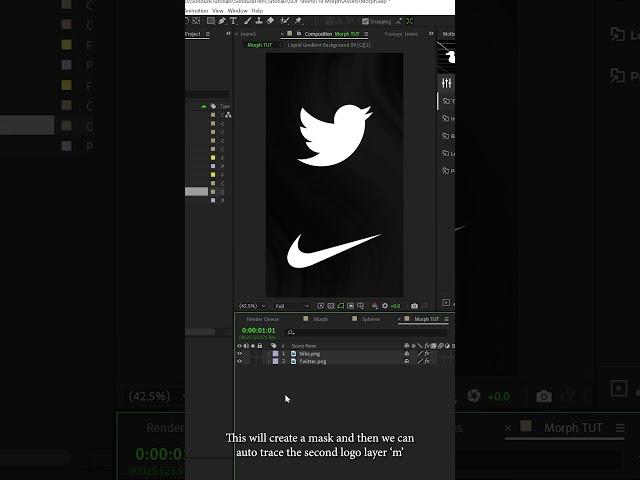Select Morph TUT breadcrumb in viewer
The width and height of the screenshot is (640, 480).
pyautogui.click(x=260, y=45)
